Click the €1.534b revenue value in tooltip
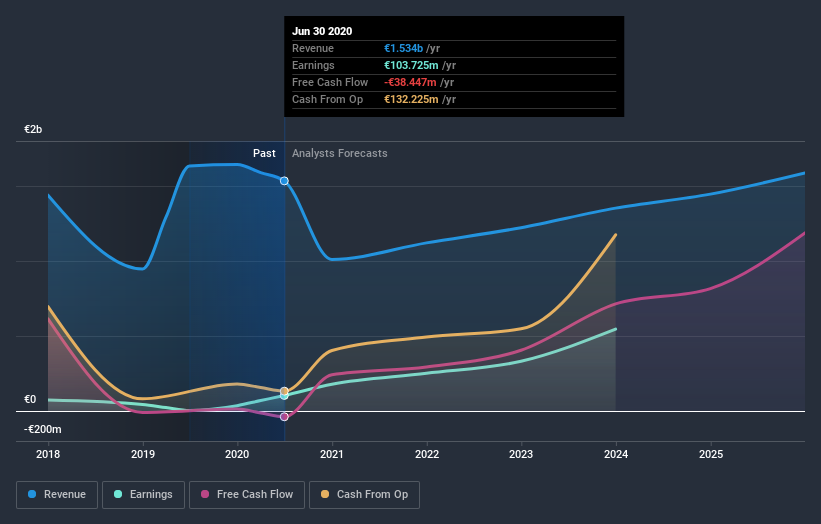Viewport: 821px width, 524px height. (403, 48)
